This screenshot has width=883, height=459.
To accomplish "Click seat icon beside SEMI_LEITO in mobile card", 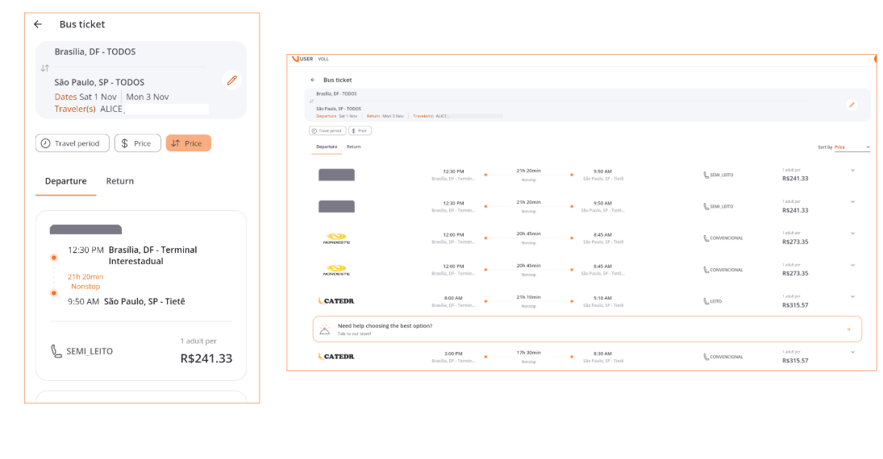I will tap(56, 352).
